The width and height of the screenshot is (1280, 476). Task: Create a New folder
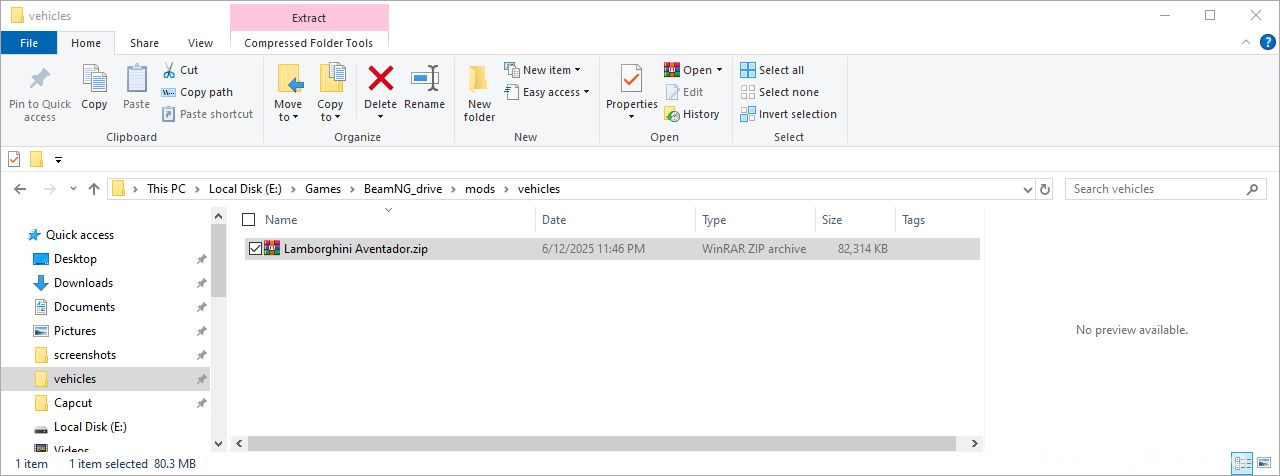point(479,93)
